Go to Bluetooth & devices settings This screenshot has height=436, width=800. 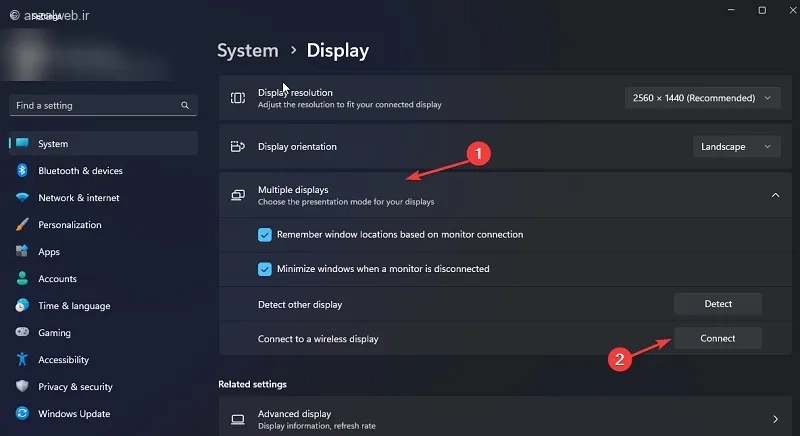click(104, 170)
